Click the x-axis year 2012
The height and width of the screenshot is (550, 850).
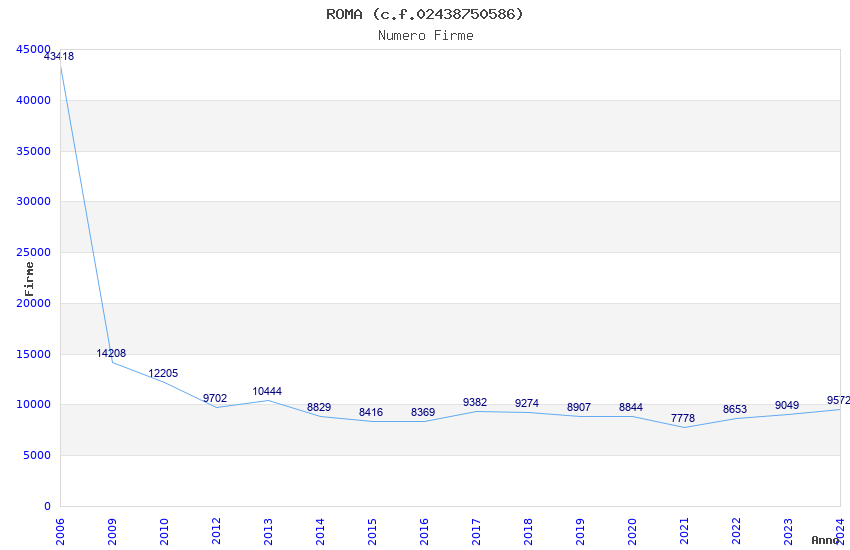coord(216,532)
